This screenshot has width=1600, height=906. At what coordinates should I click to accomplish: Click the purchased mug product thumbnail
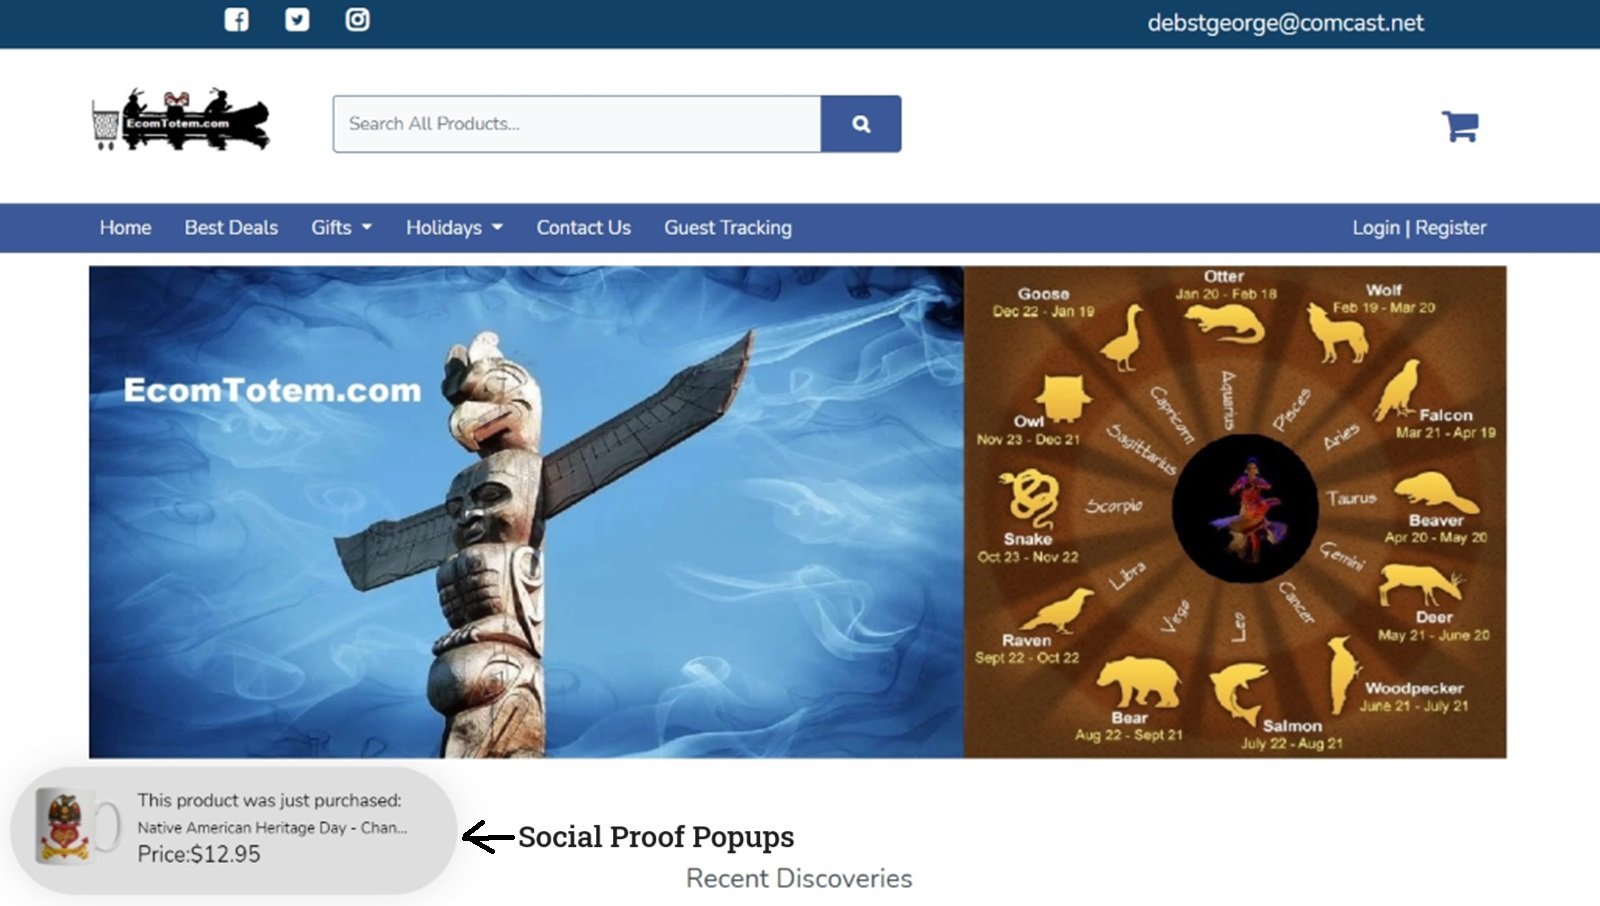coord(75,825)
